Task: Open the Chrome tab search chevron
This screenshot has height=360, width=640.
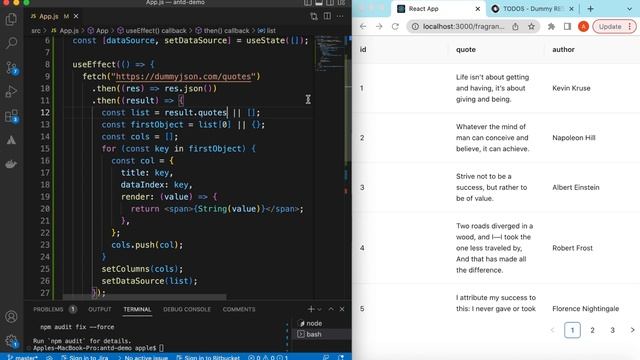Action: [x=629, y=9]
